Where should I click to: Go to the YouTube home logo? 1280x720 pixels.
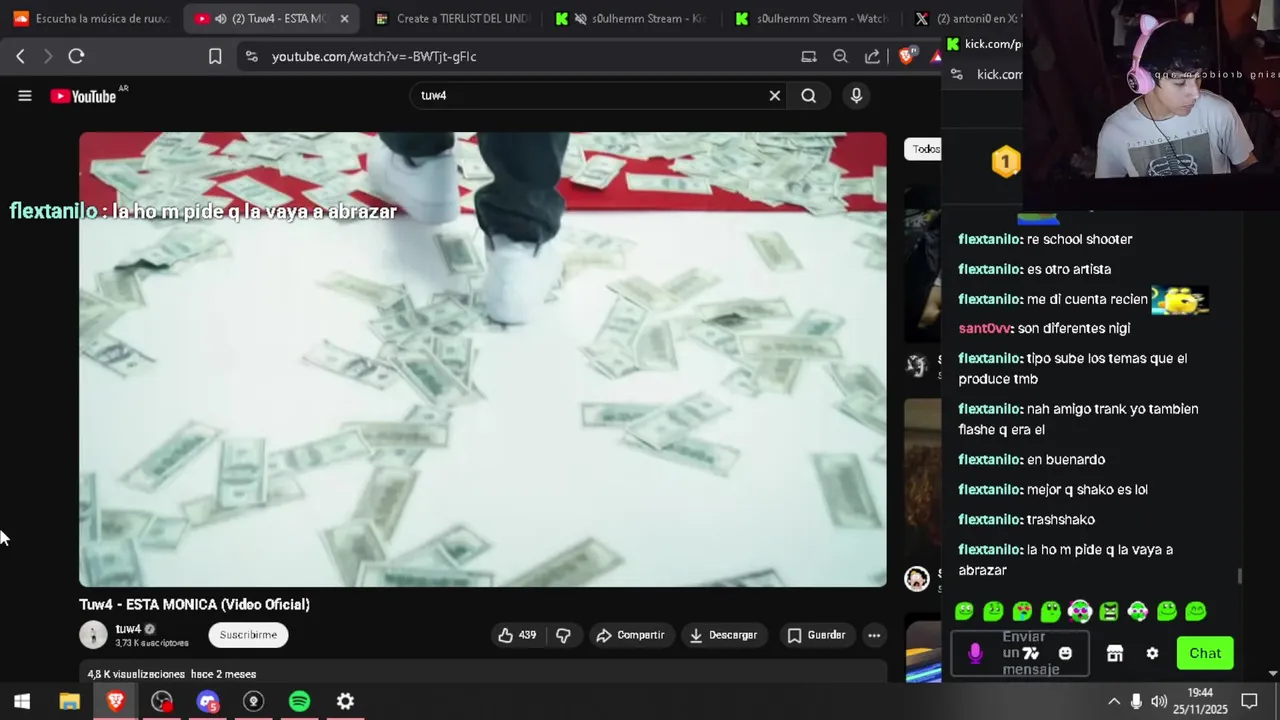[84, 96]
